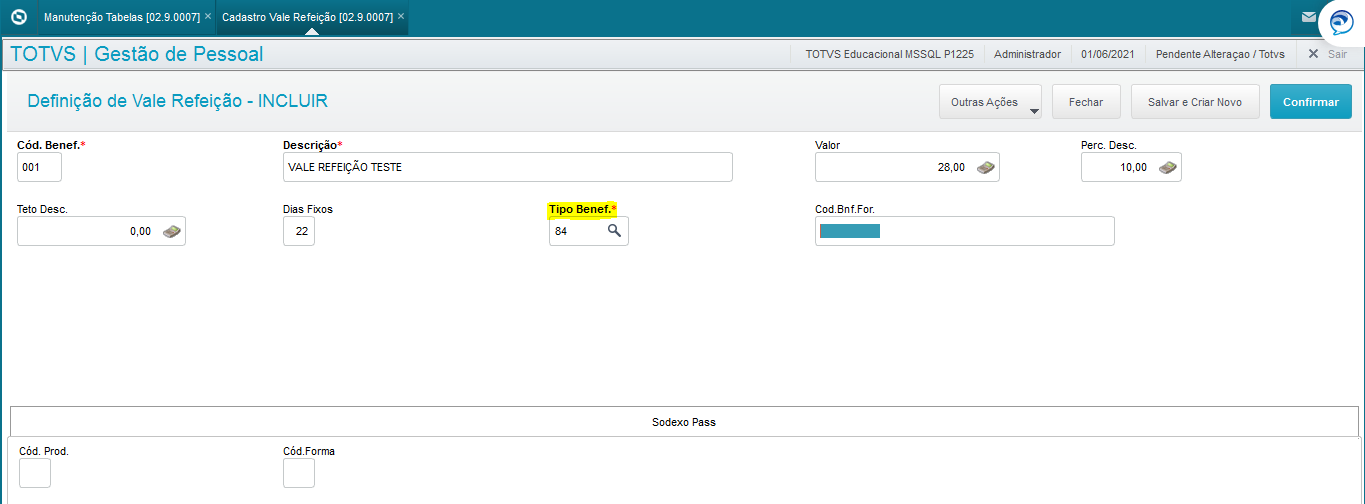Click the TOTVS home logo icon
Image resolution: width=1365 pixels, height=504 pixels.
click(17, 17)
